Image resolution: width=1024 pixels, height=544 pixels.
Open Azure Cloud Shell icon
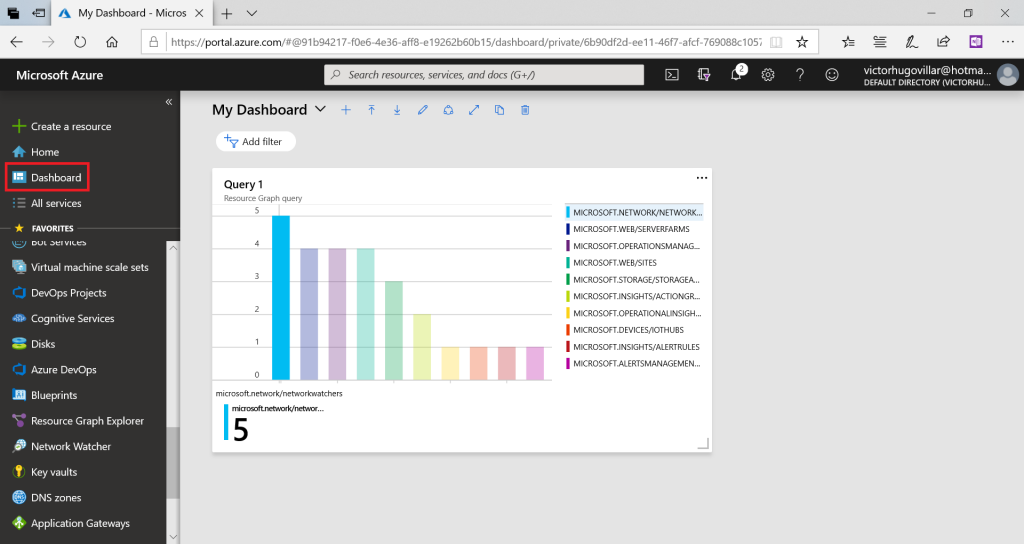(x=671, y=74)
